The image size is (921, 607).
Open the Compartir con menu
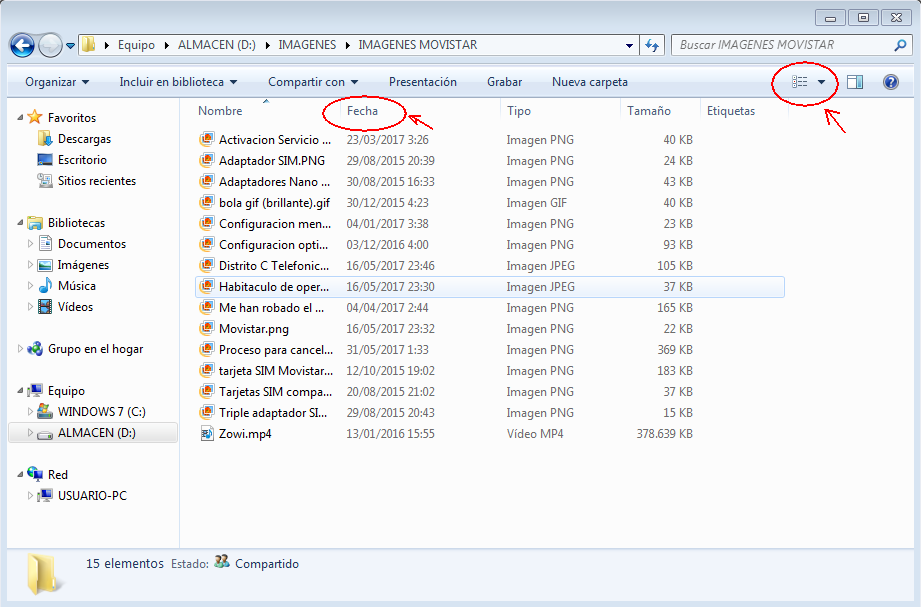[313, 82]
